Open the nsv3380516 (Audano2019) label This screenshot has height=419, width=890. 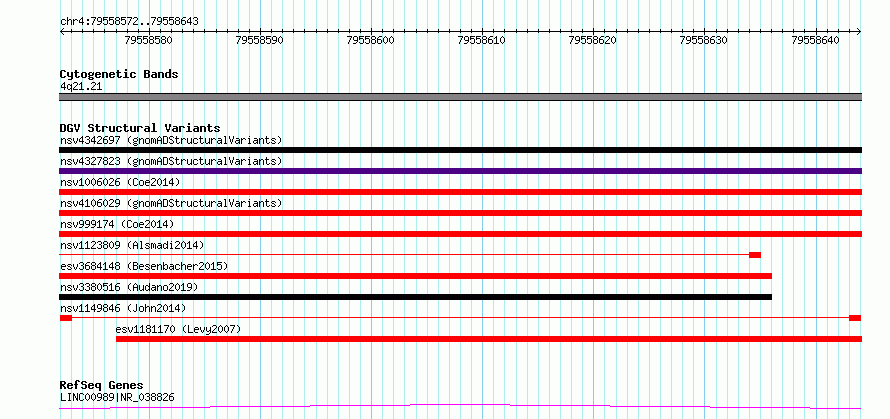pos(129,287)
